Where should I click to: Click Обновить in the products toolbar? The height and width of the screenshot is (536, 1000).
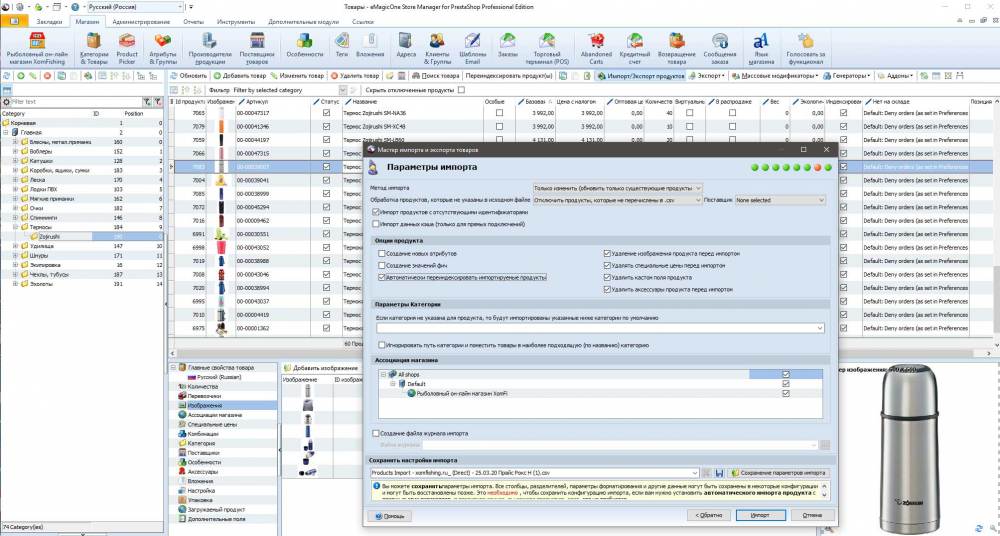(x=189, y=75)
